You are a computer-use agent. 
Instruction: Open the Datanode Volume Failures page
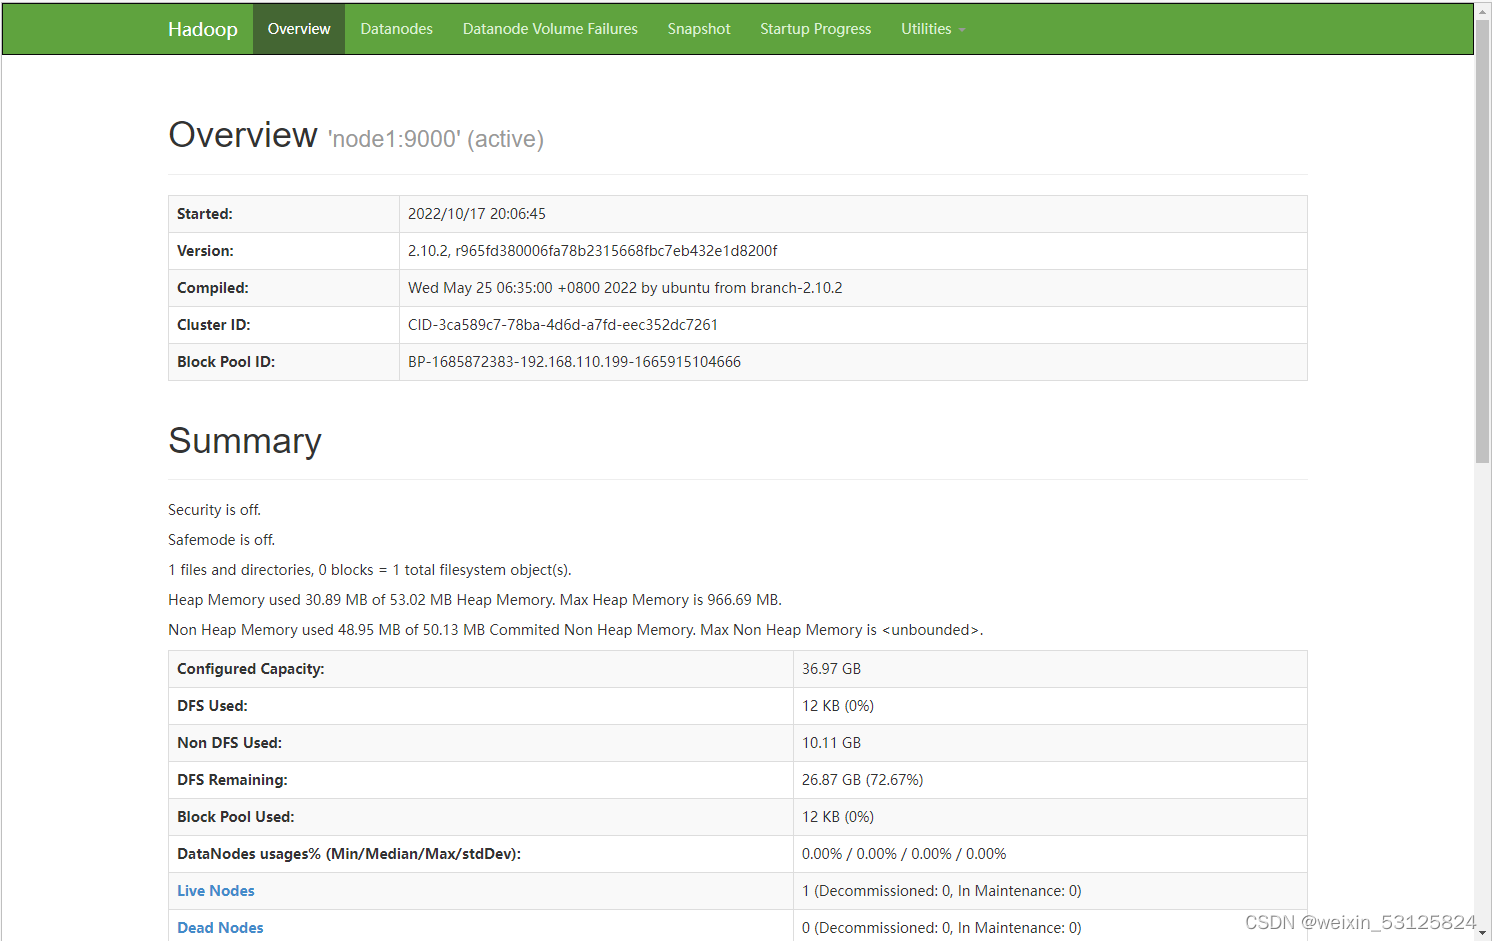(550, 28)
